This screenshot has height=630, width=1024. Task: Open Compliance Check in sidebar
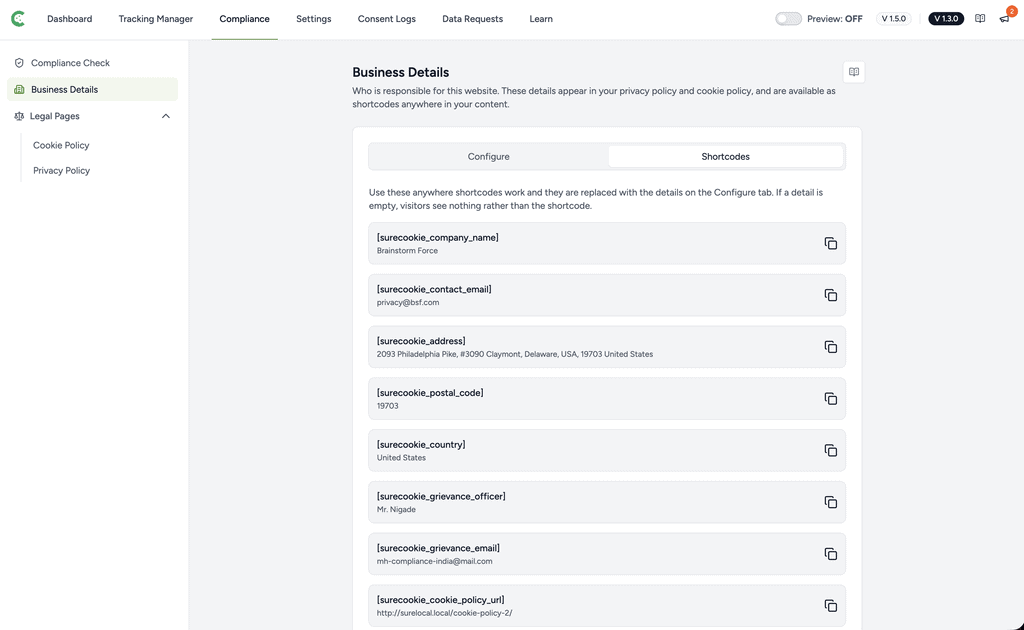(92, 63)
